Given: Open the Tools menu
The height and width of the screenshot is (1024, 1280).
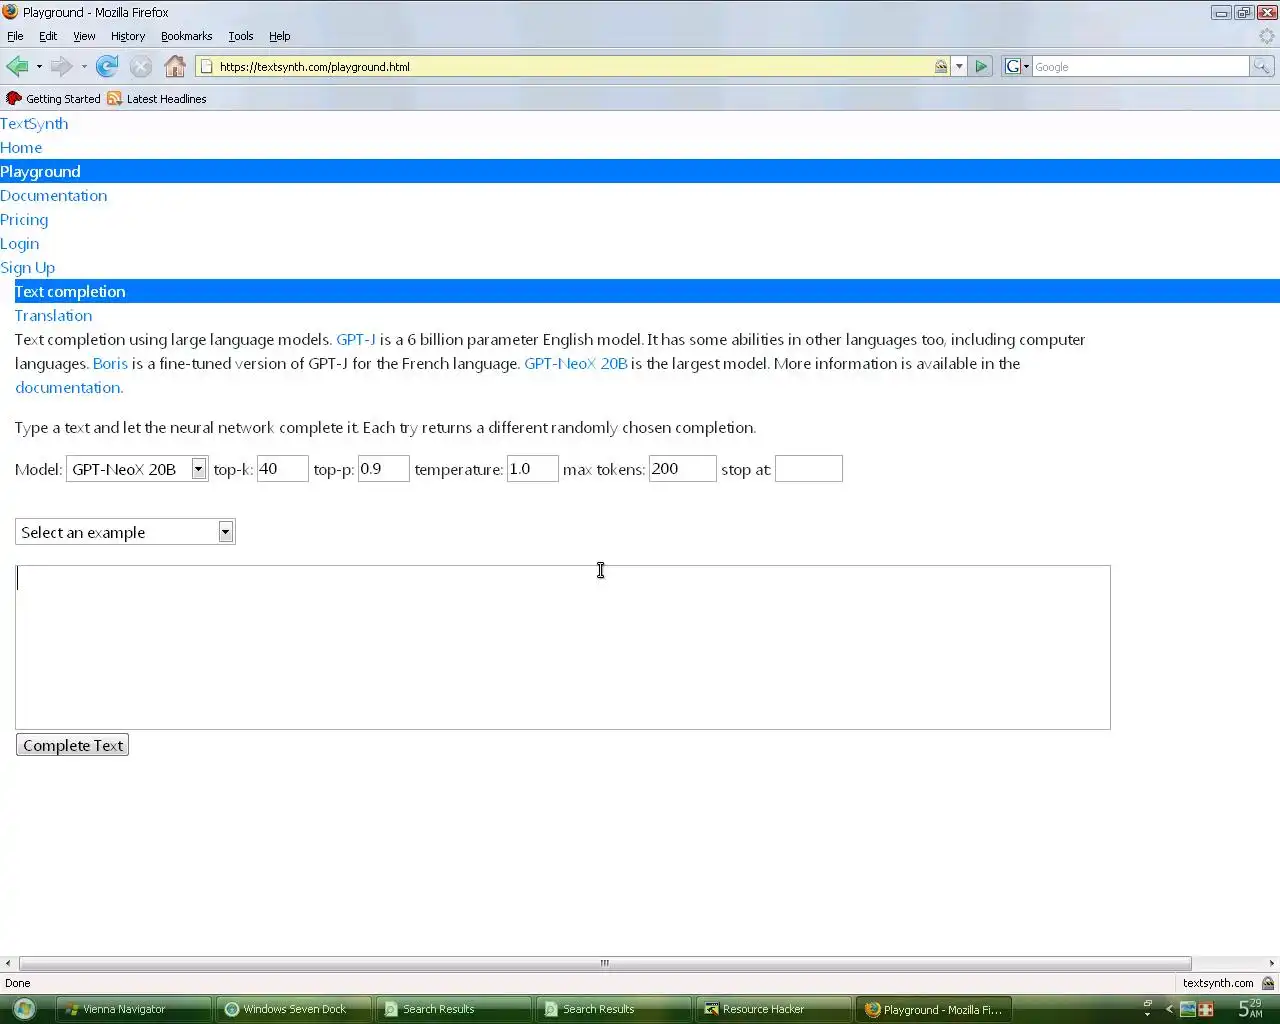Looking at the screenshot, I should (x=241, y=36).
